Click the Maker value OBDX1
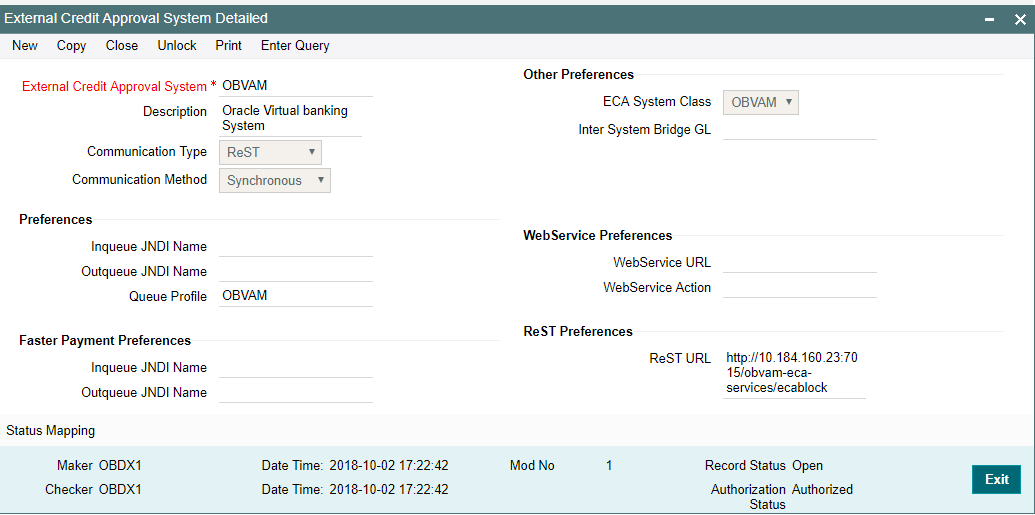1035x515 pixels. (x=120, y=465)
